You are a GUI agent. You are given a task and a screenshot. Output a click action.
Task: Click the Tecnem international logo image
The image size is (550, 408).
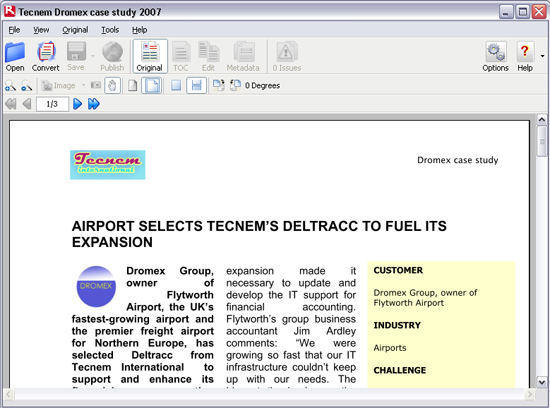coord(108,165)
